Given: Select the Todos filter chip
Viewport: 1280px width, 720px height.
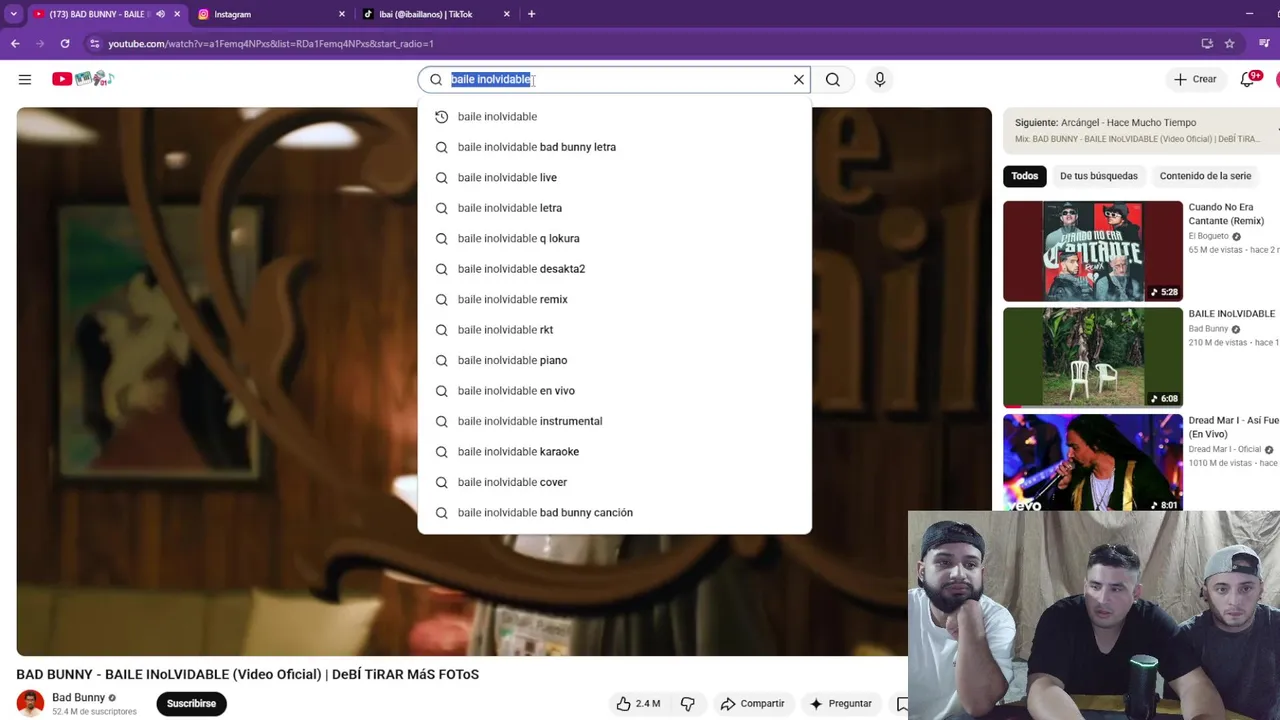Looking at the screenshot, I should [1024, 176].
